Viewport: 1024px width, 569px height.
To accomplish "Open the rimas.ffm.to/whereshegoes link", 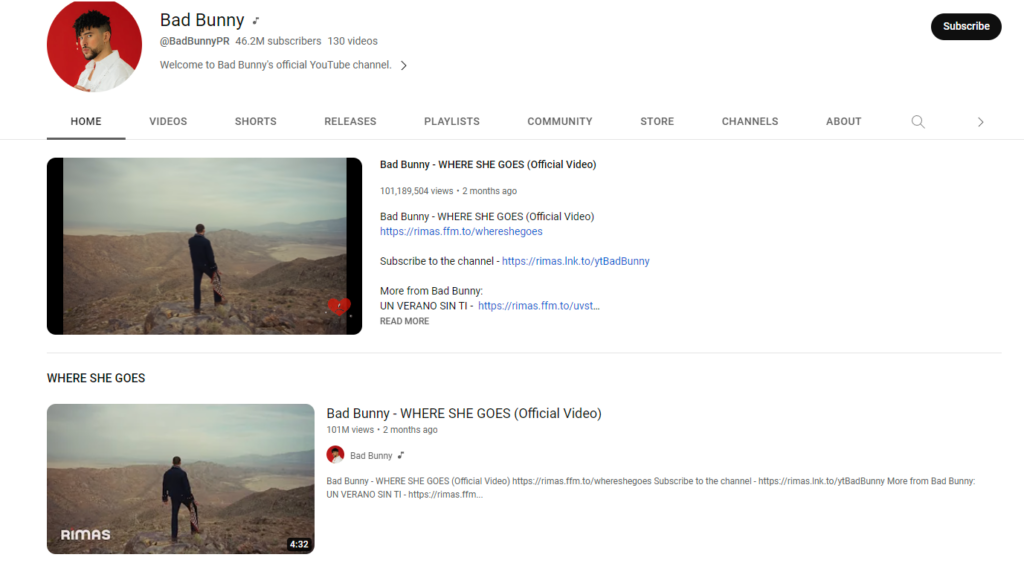I will [461, 231].
